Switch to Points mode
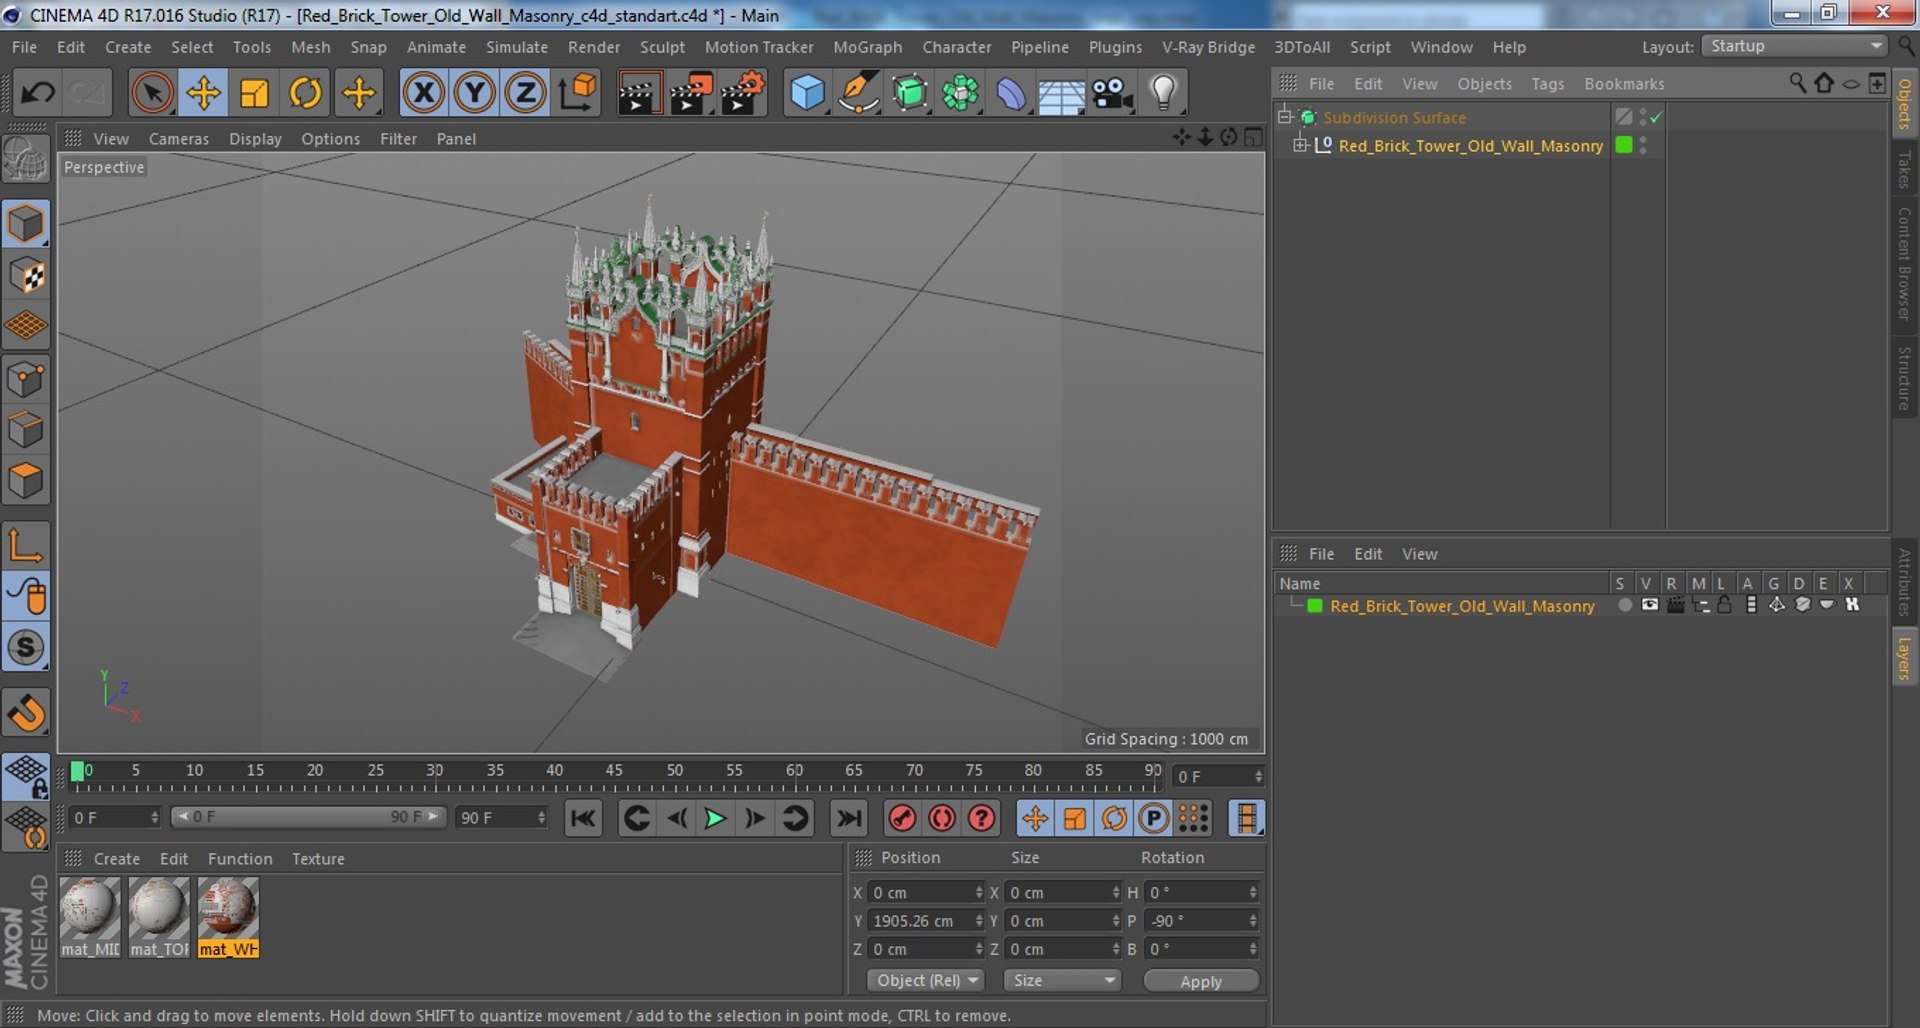 click(x=26, y=379)
